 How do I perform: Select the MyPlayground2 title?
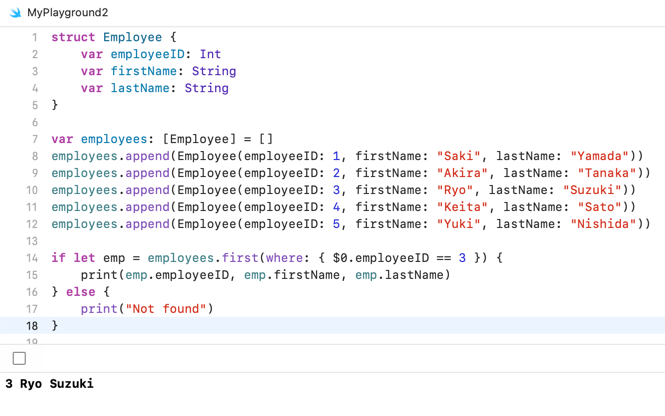click(x=68, y=13)
